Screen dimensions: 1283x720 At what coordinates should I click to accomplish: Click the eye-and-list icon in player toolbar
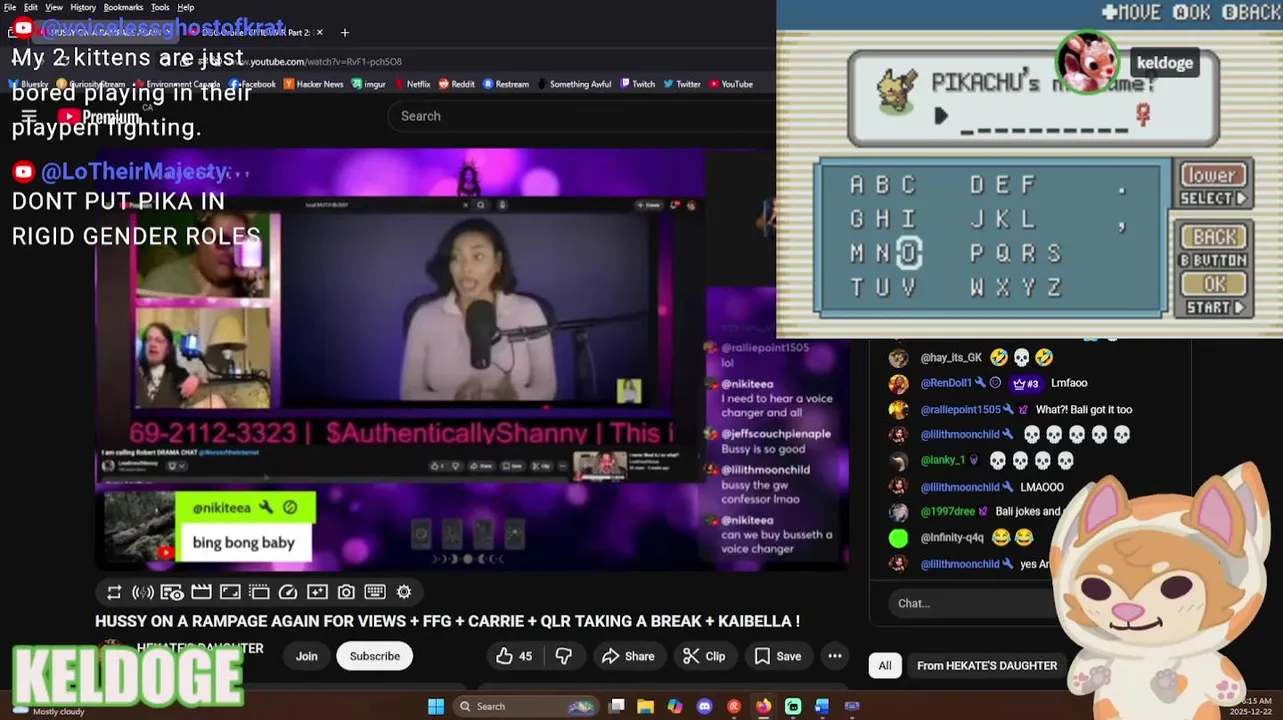point(172,592)
